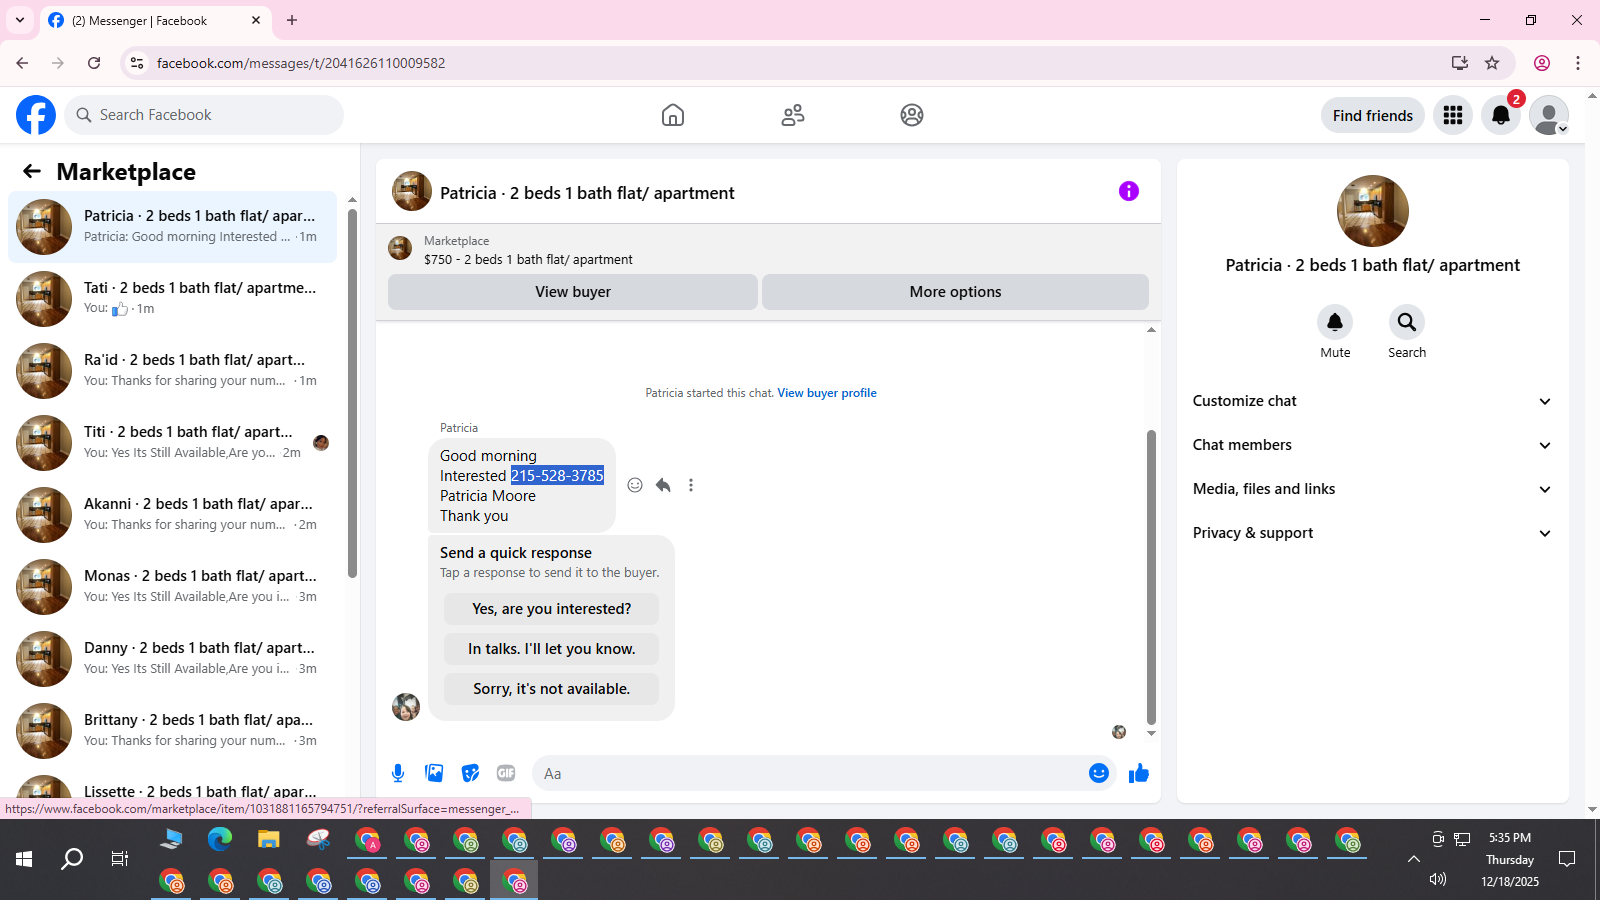Open Windows Start menu

pyautogui.click(x=24, y=859)
